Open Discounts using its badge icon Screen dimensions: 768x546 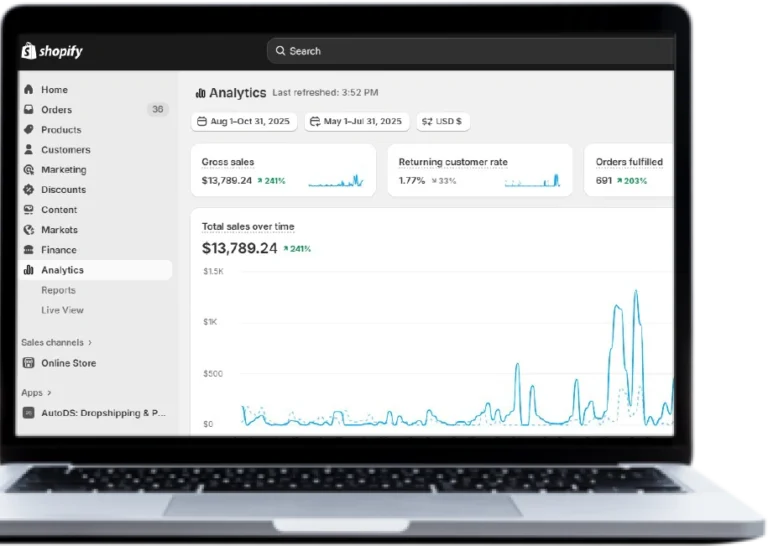(x=29, y=190)
